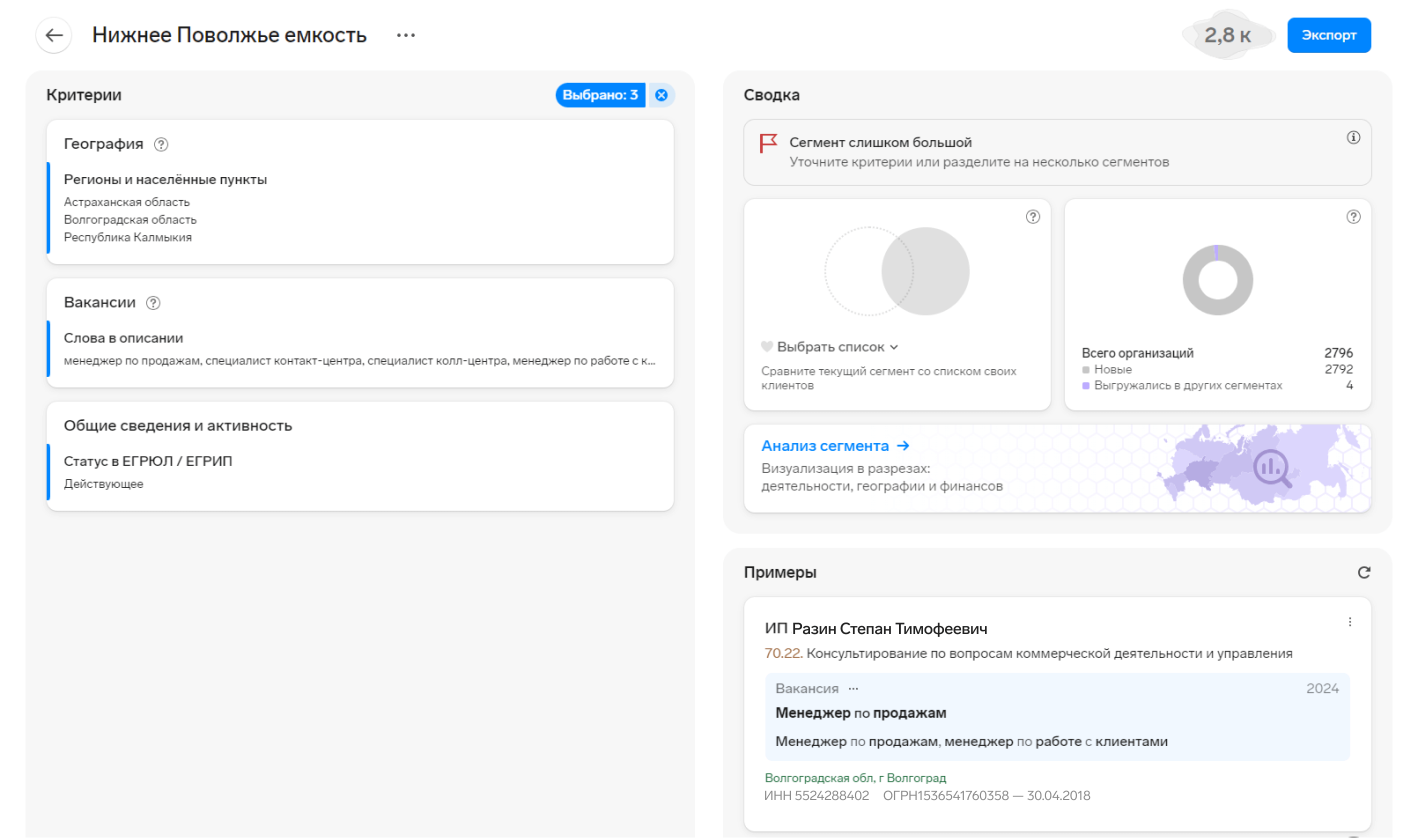Image resolution: width=1418 pixels, height=838 pixels.
Task: Click the ОГРН number and date
Action: [x=987, y=796]
